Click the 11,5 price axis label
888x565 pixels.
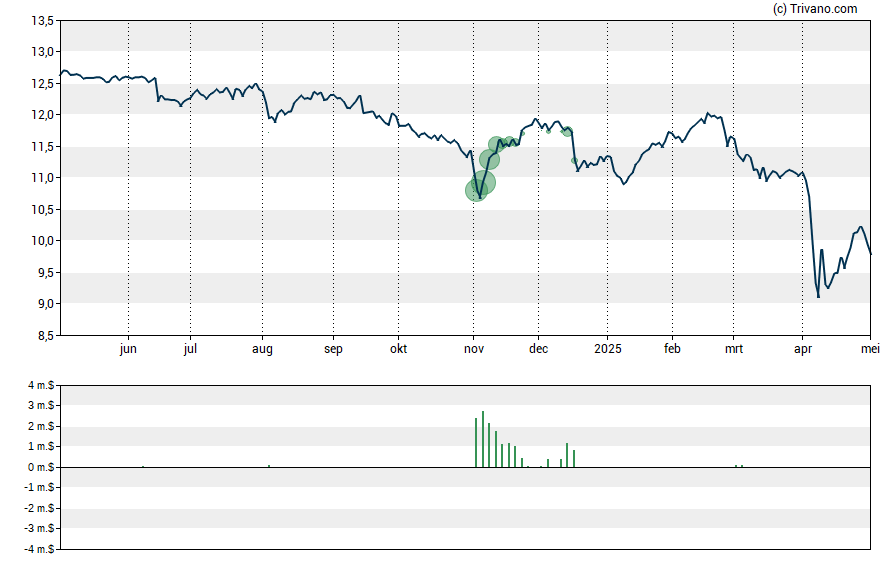tap(42, 147)
